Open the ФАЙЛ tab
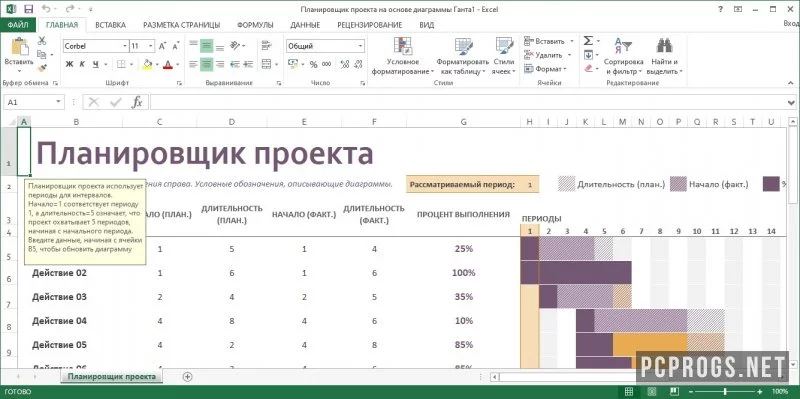This screenshot has height=399, width=800. (17, 24)
